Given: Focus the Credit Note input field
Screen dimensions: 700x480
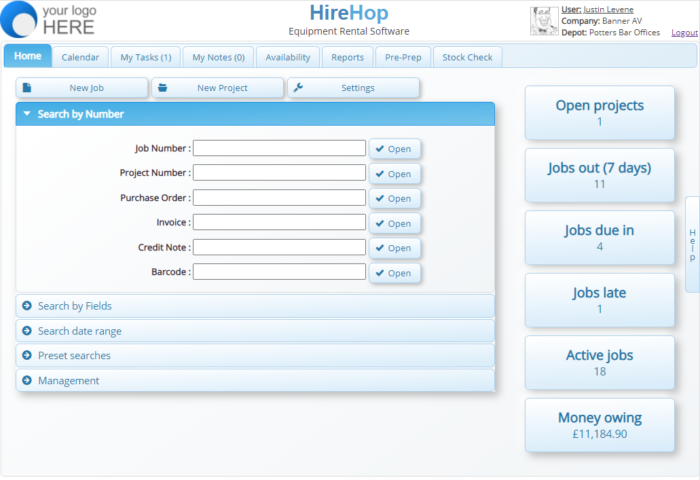Looking at the screenshot, I should [279, 247].
